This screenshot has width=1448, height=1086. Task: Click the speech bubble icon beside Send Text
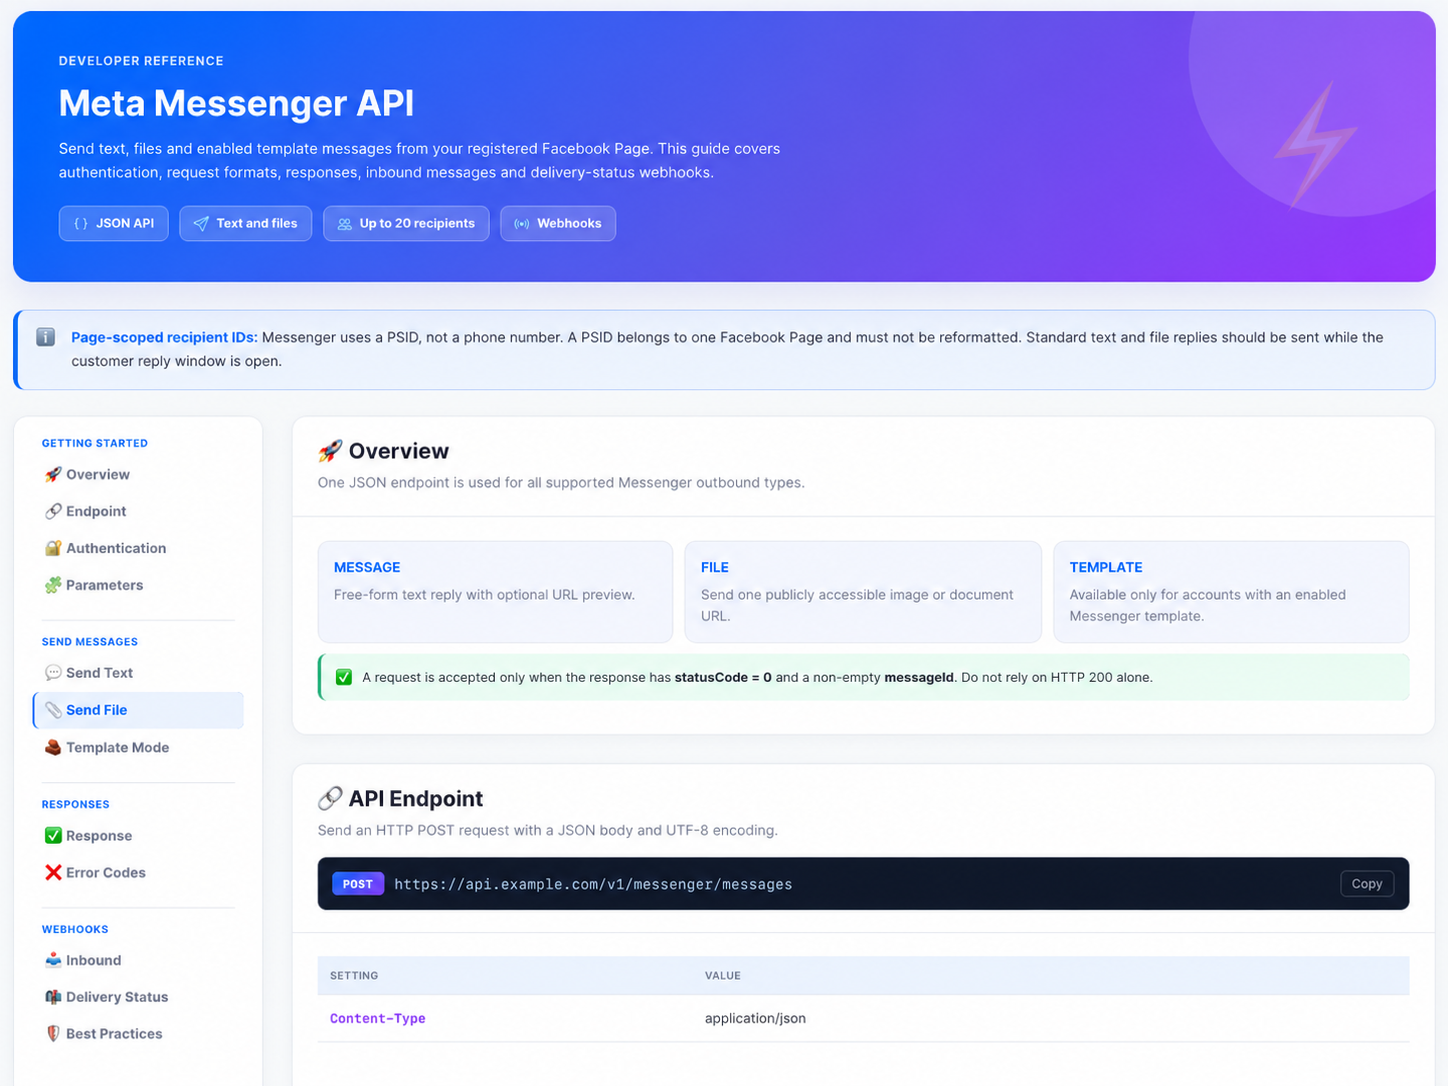53,673
